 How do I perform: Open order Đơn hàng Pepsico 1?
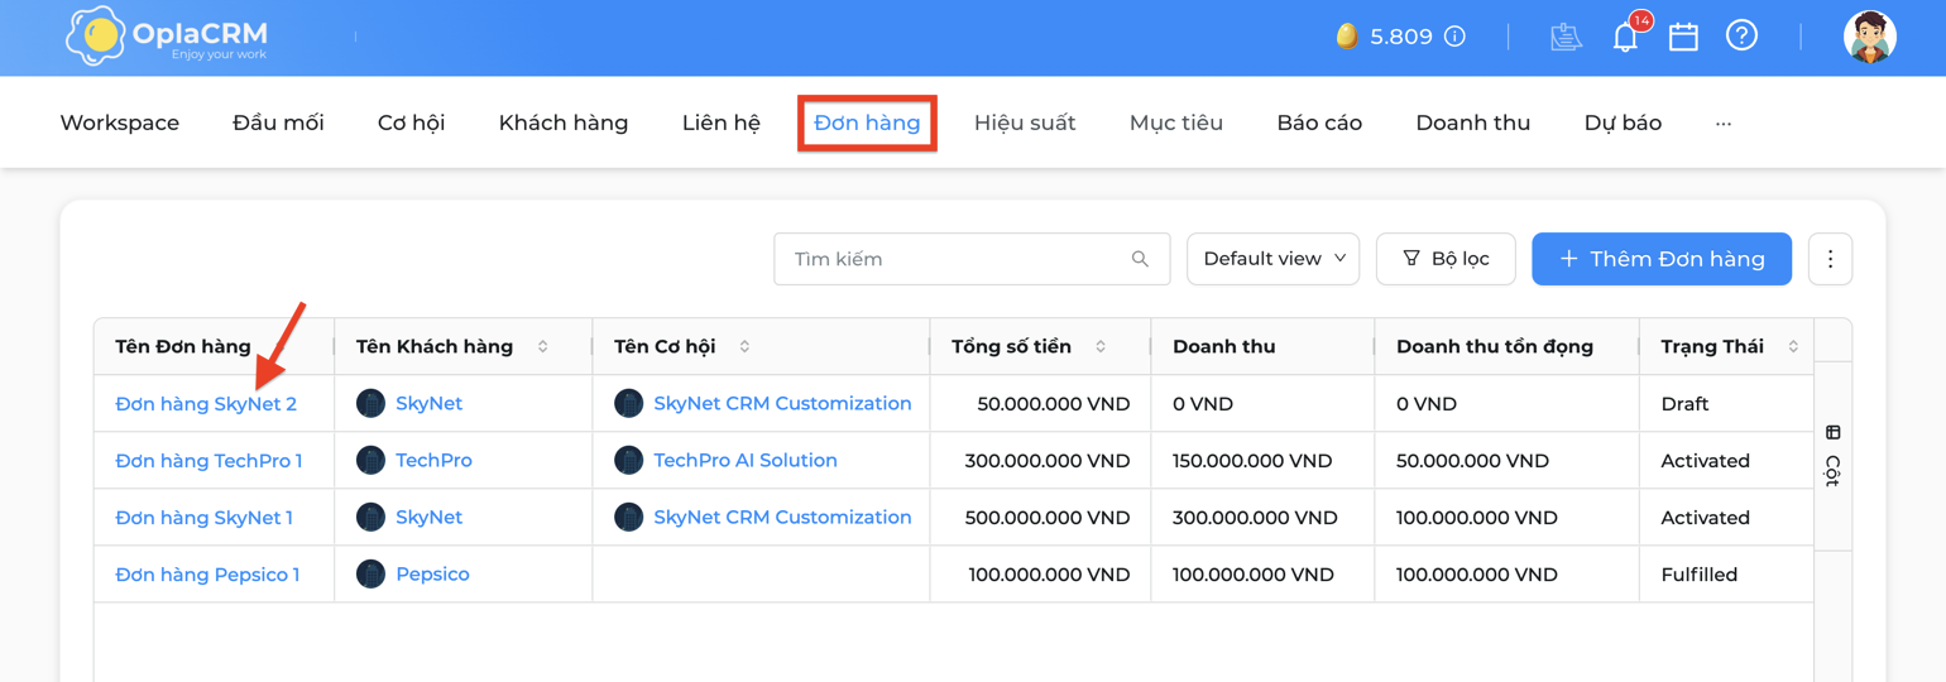click(x=208, y=575)
